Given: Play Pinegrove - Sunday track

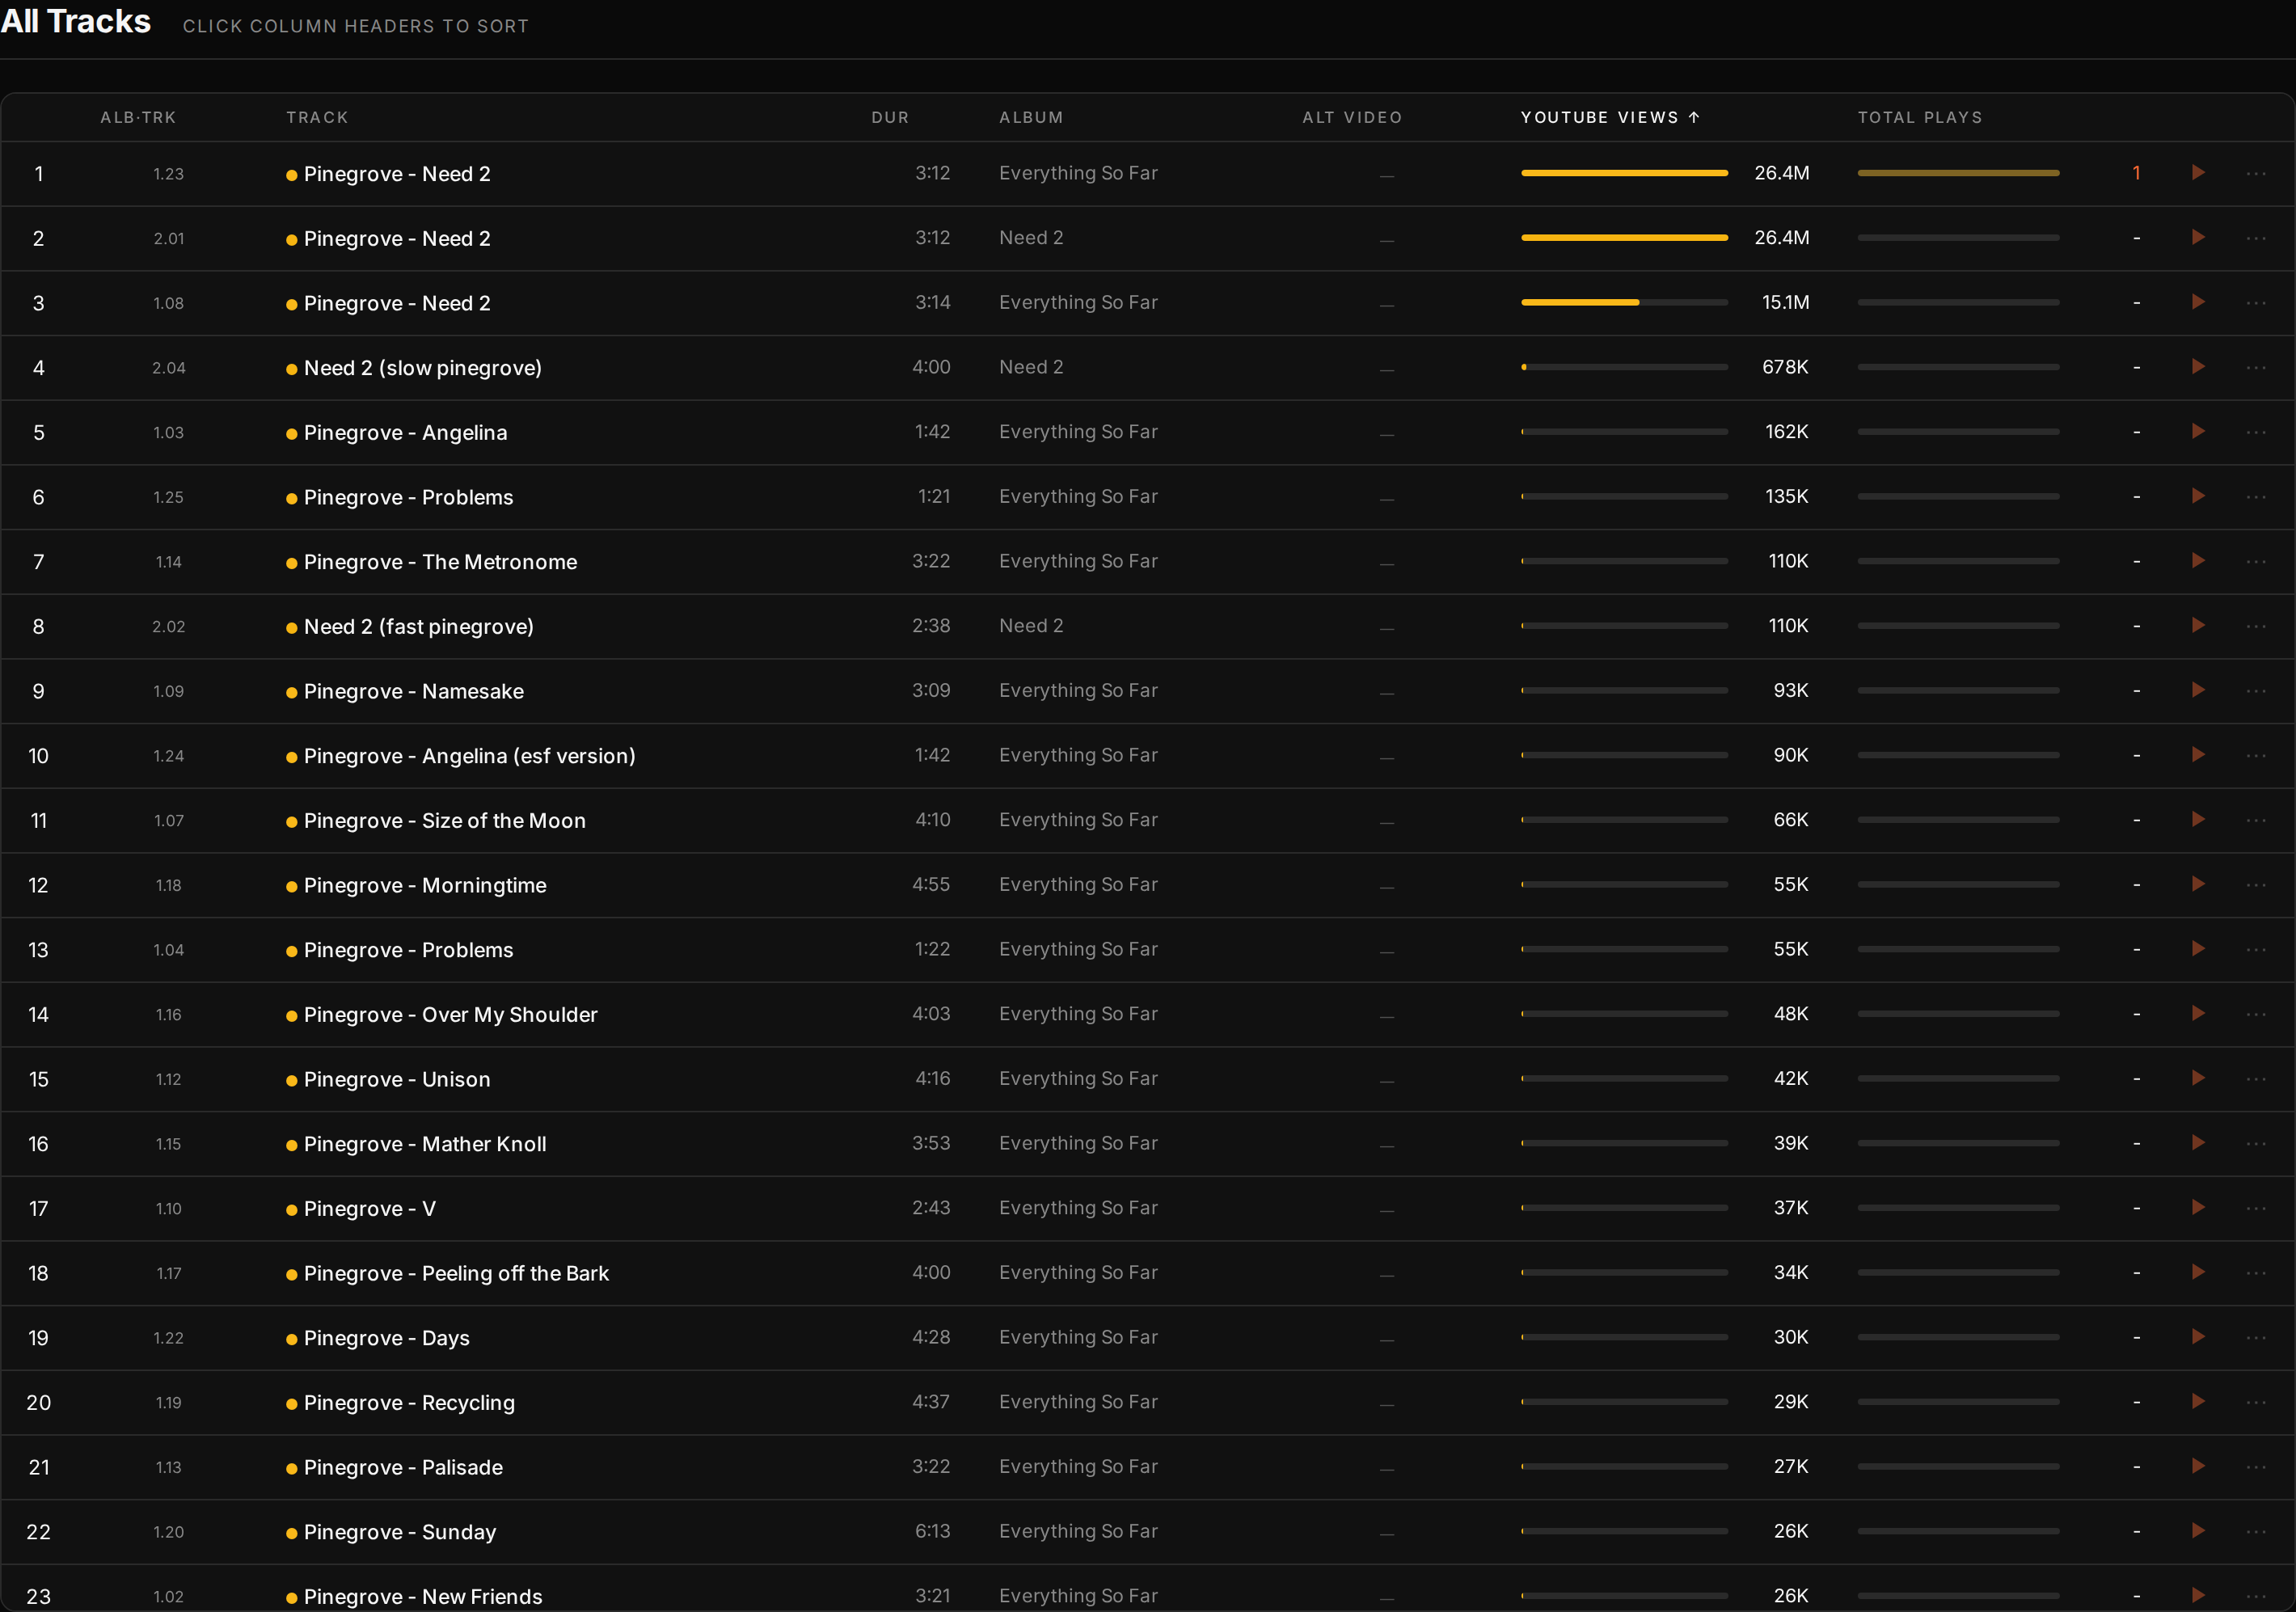Looking at the screenshot, I should point(2198,1531).
